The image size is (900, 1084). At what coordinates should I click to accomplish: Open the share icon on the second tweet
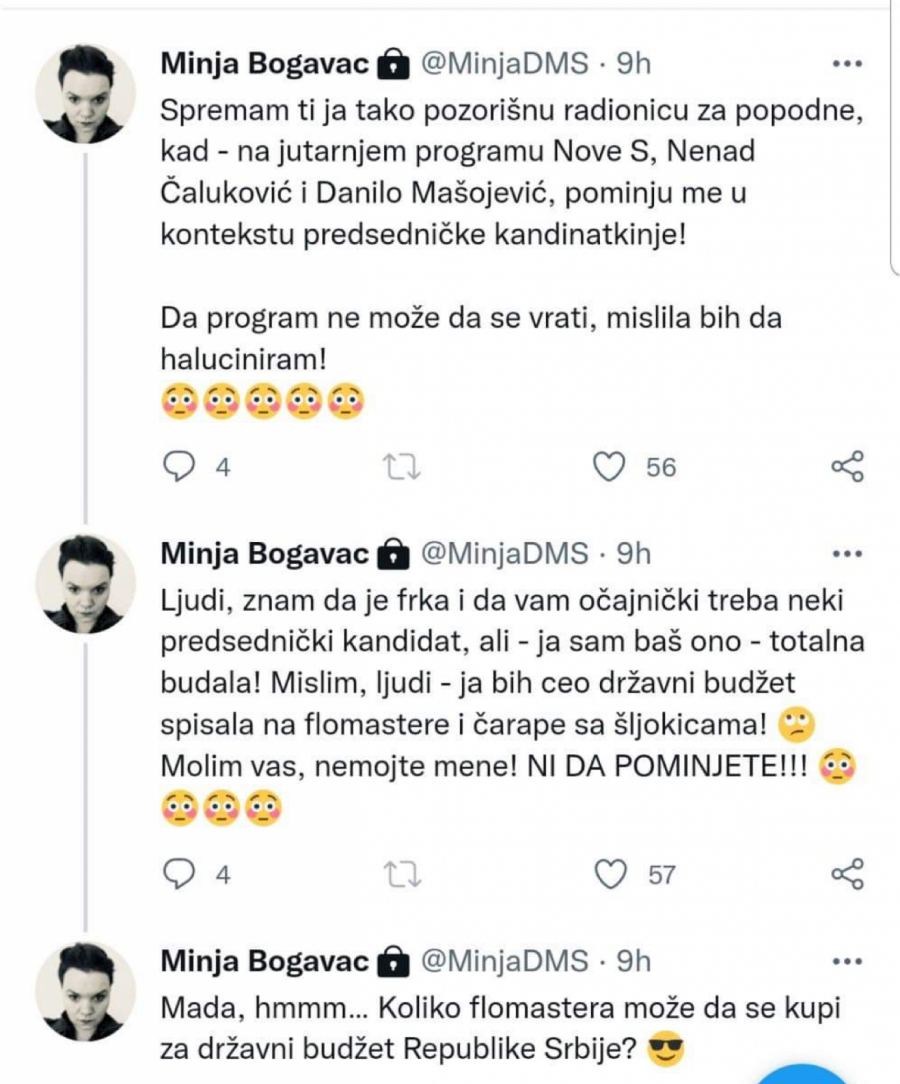(x=848, y=871)
